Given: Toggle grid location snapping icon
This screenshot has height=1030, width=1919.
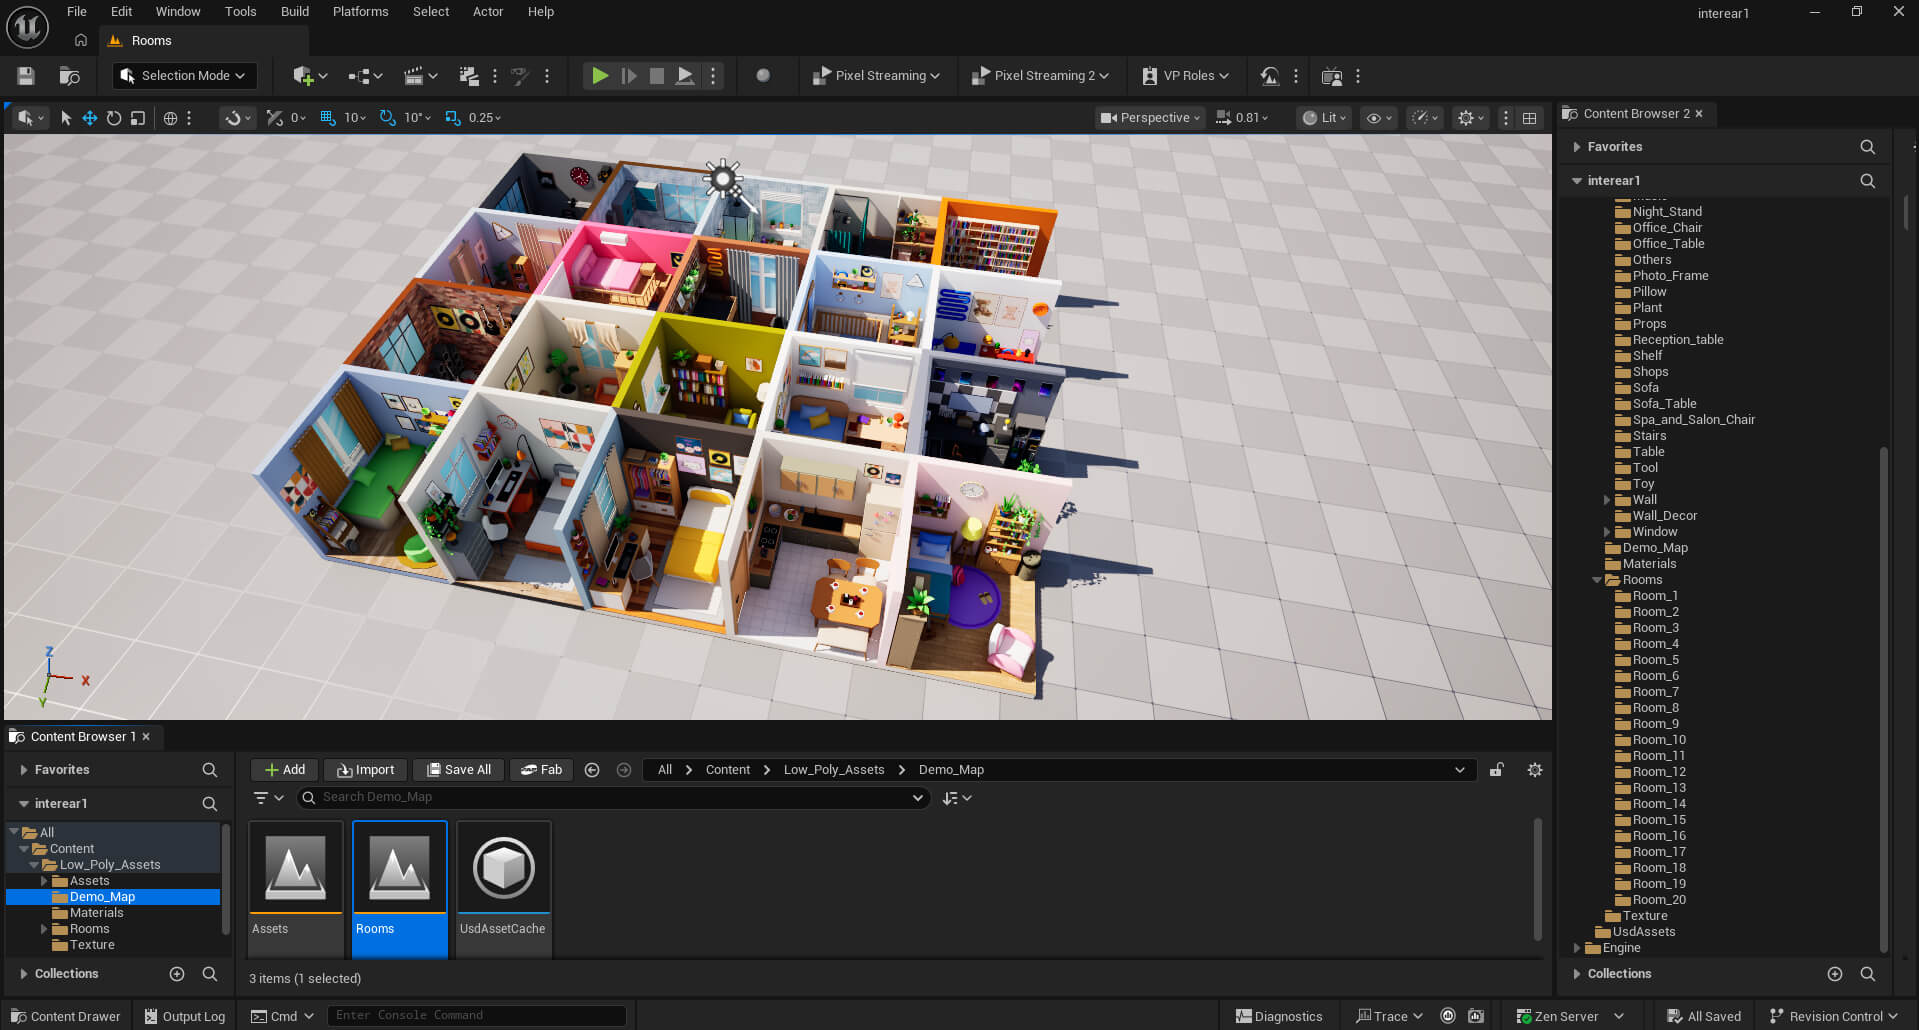Looking at the screenshot, I should pos(328,118).
